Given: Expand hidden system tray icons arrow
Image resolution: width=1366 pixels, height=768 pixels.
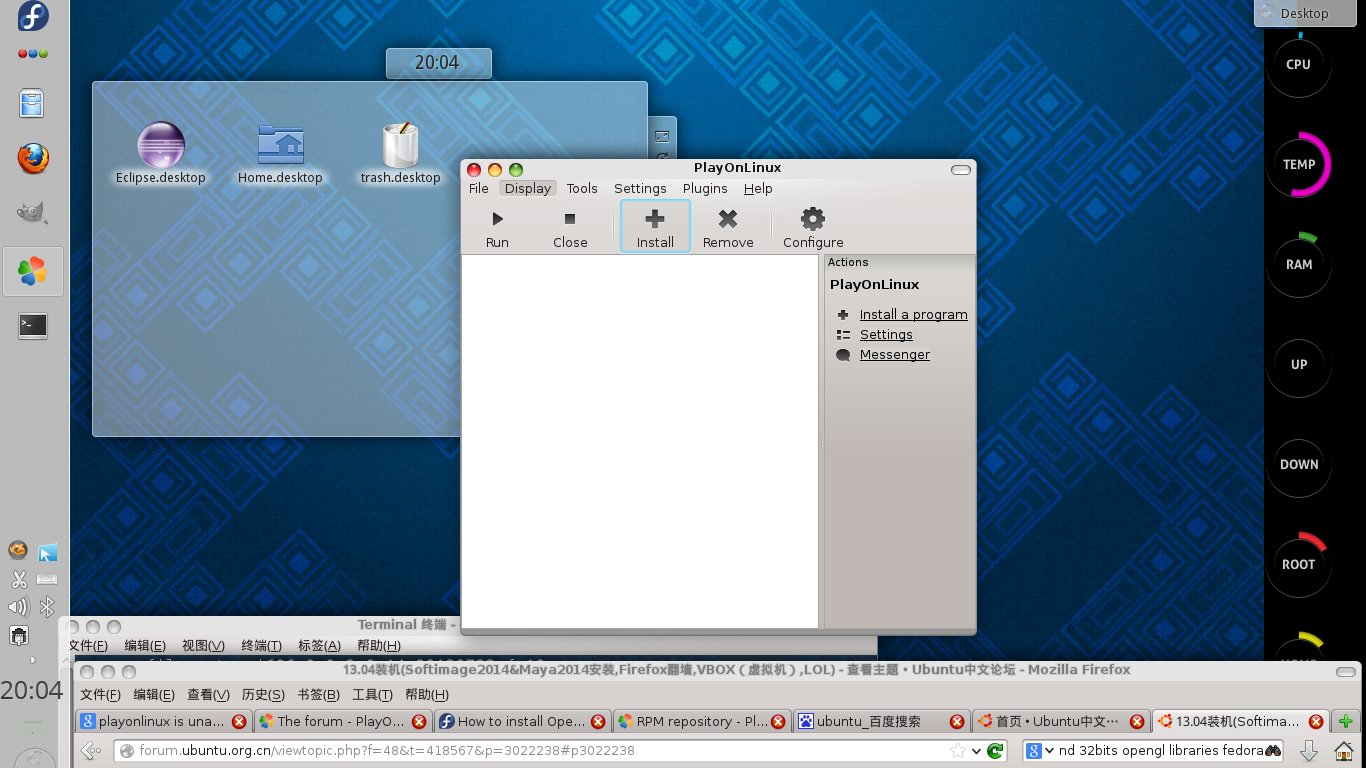Looking at the screenshot, I should click(x=33, y=660).
